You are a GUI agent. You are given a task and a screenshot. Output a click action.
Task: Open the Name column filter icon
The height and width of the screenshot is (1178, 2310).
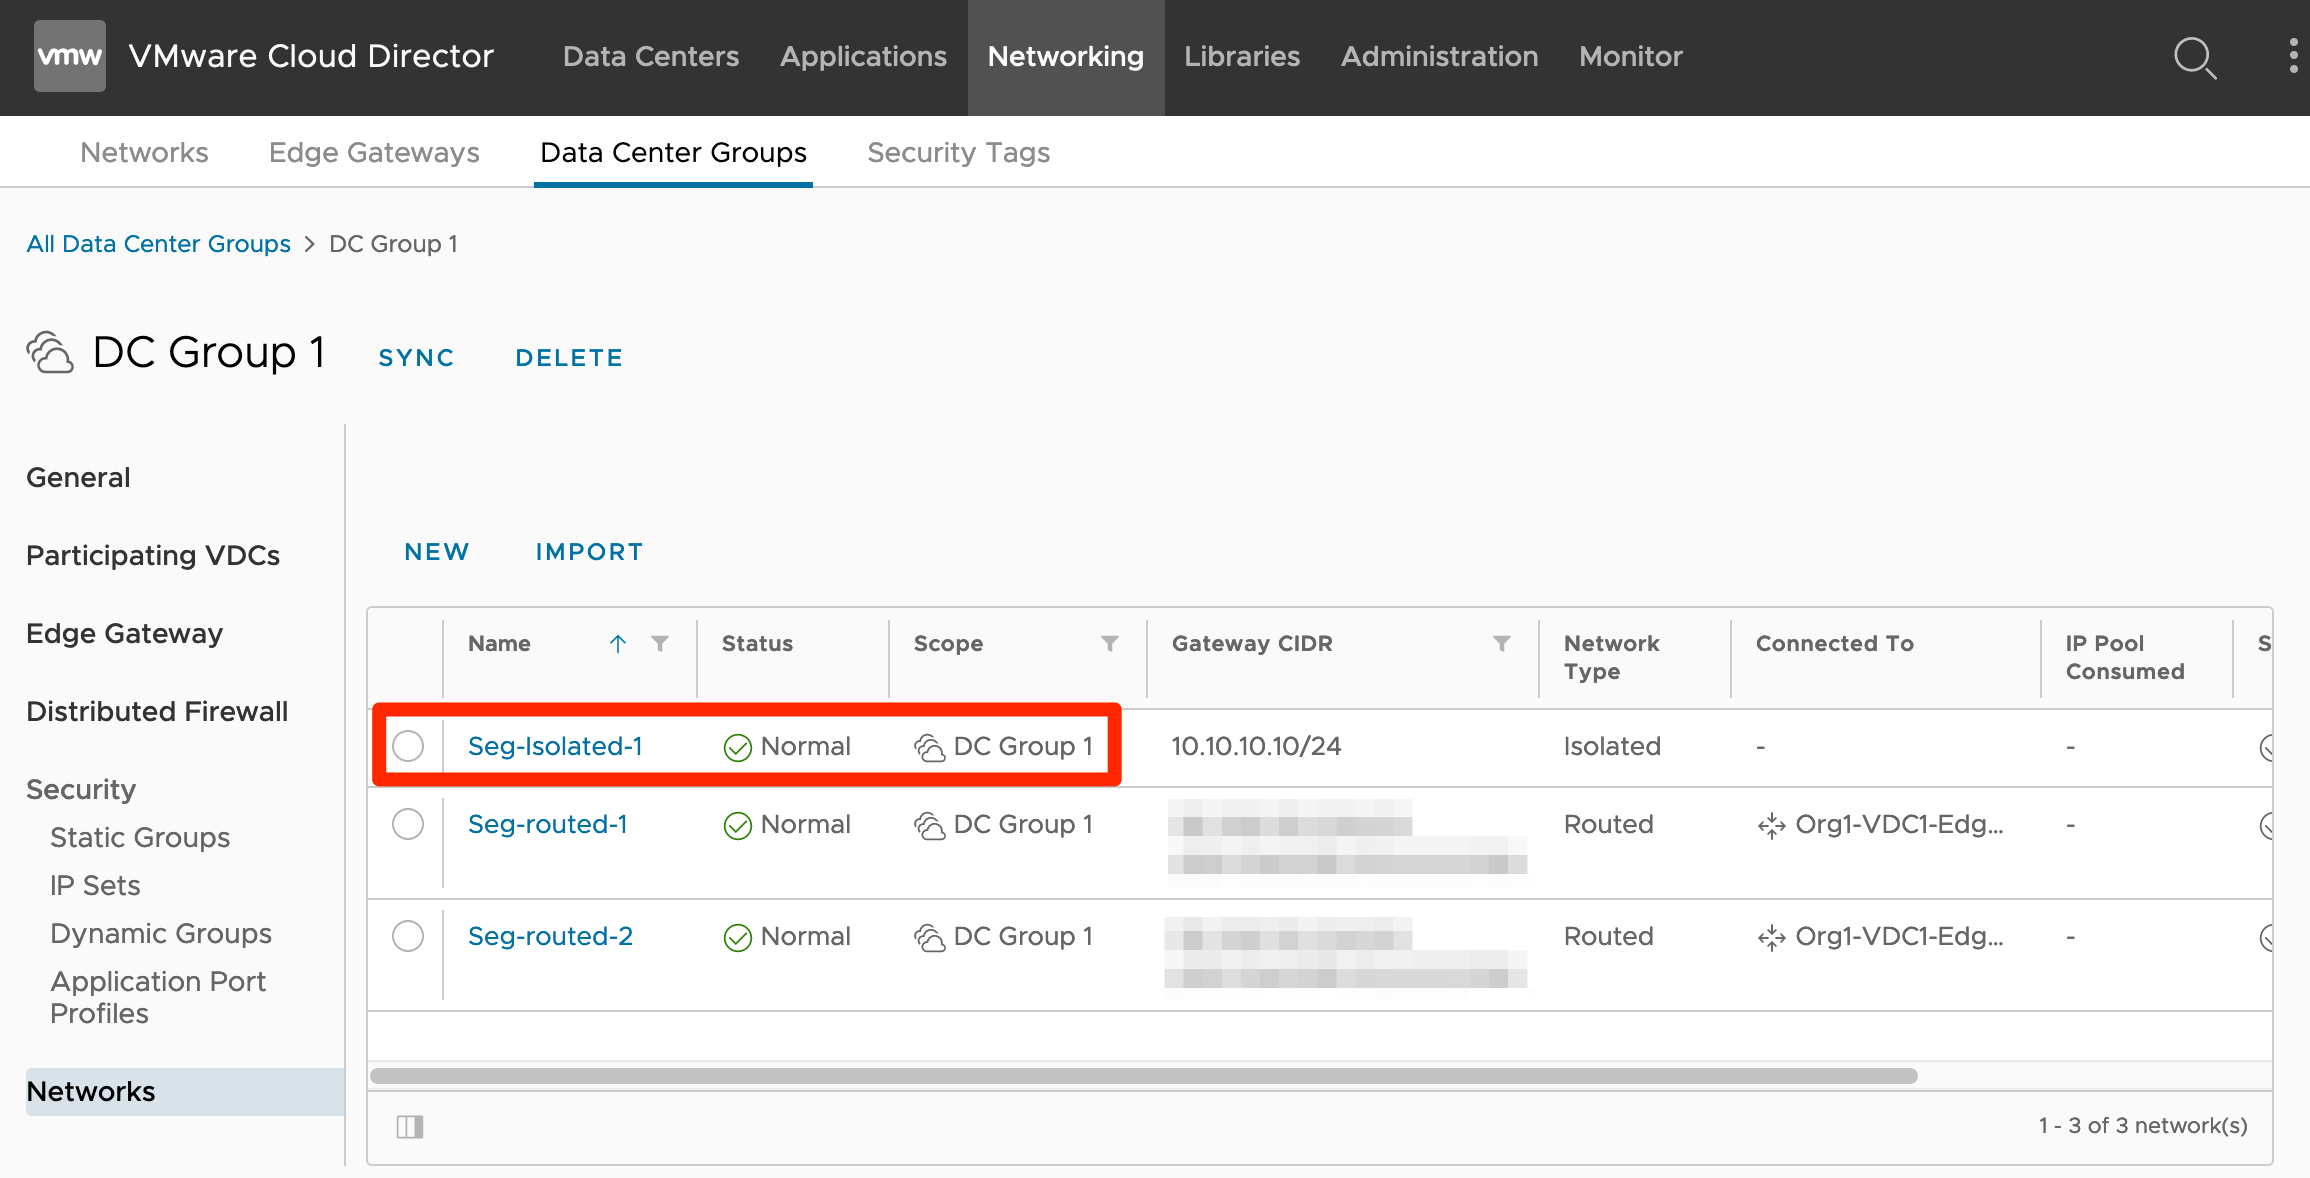click(x=660, y=644)
